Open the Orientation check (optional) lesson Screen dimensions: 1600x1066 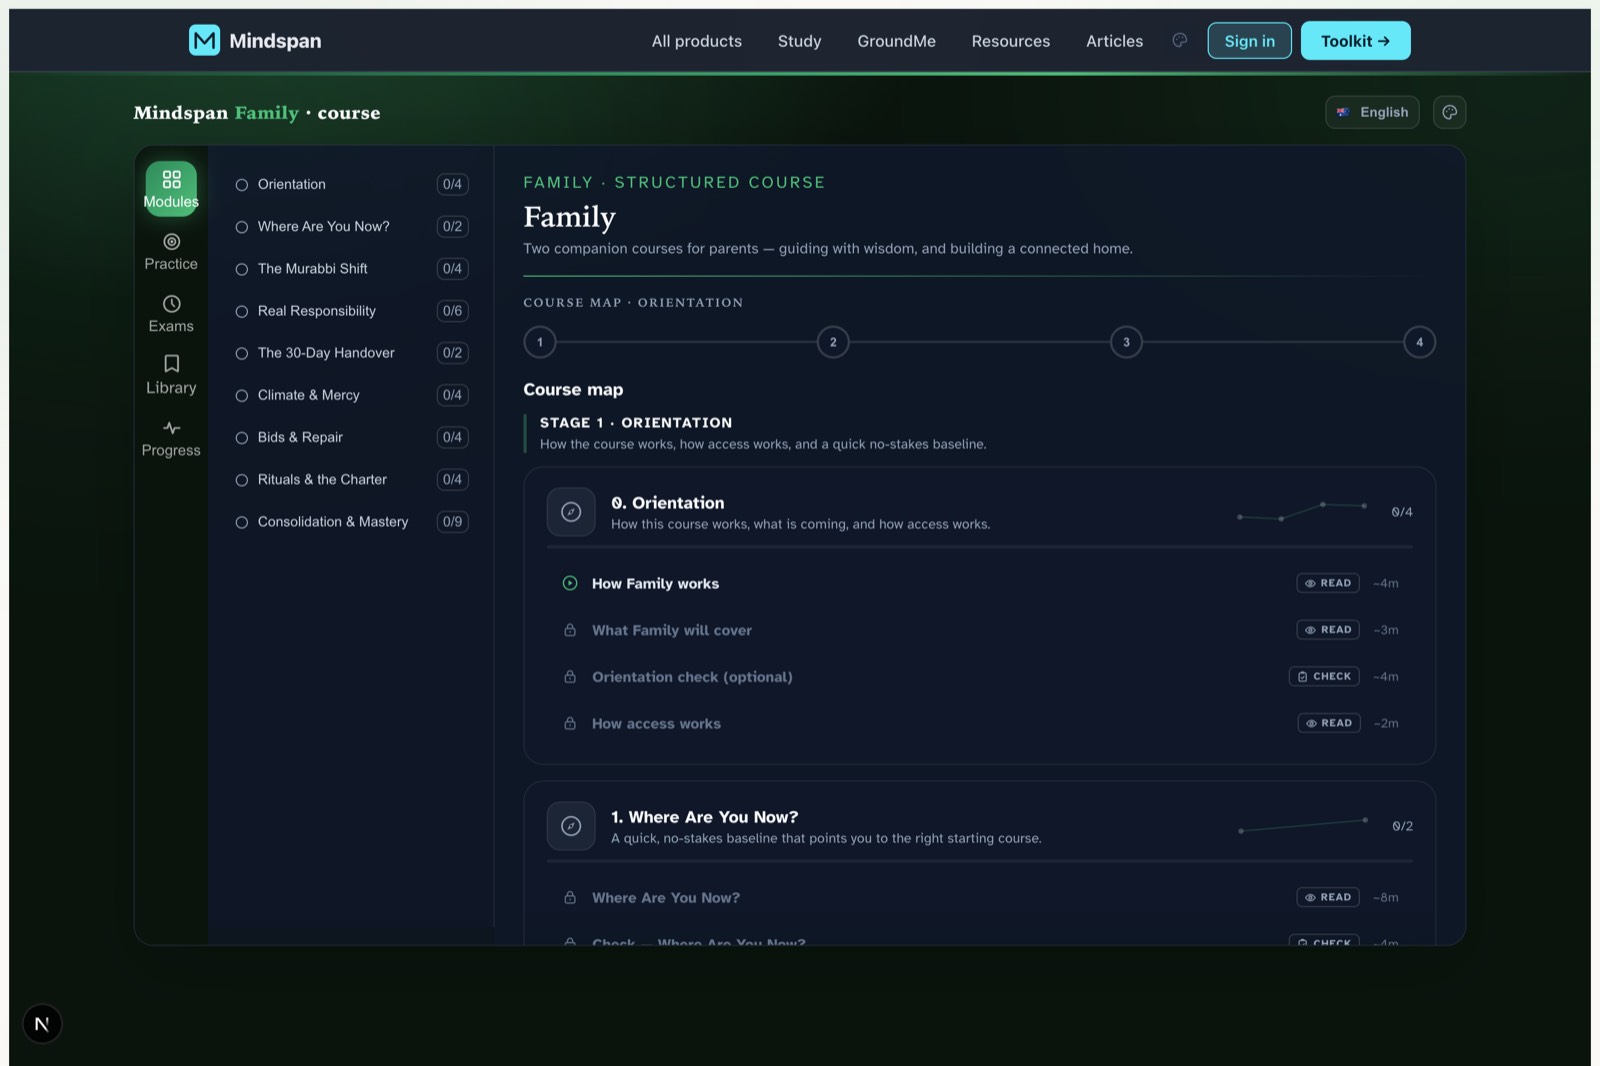979,677
